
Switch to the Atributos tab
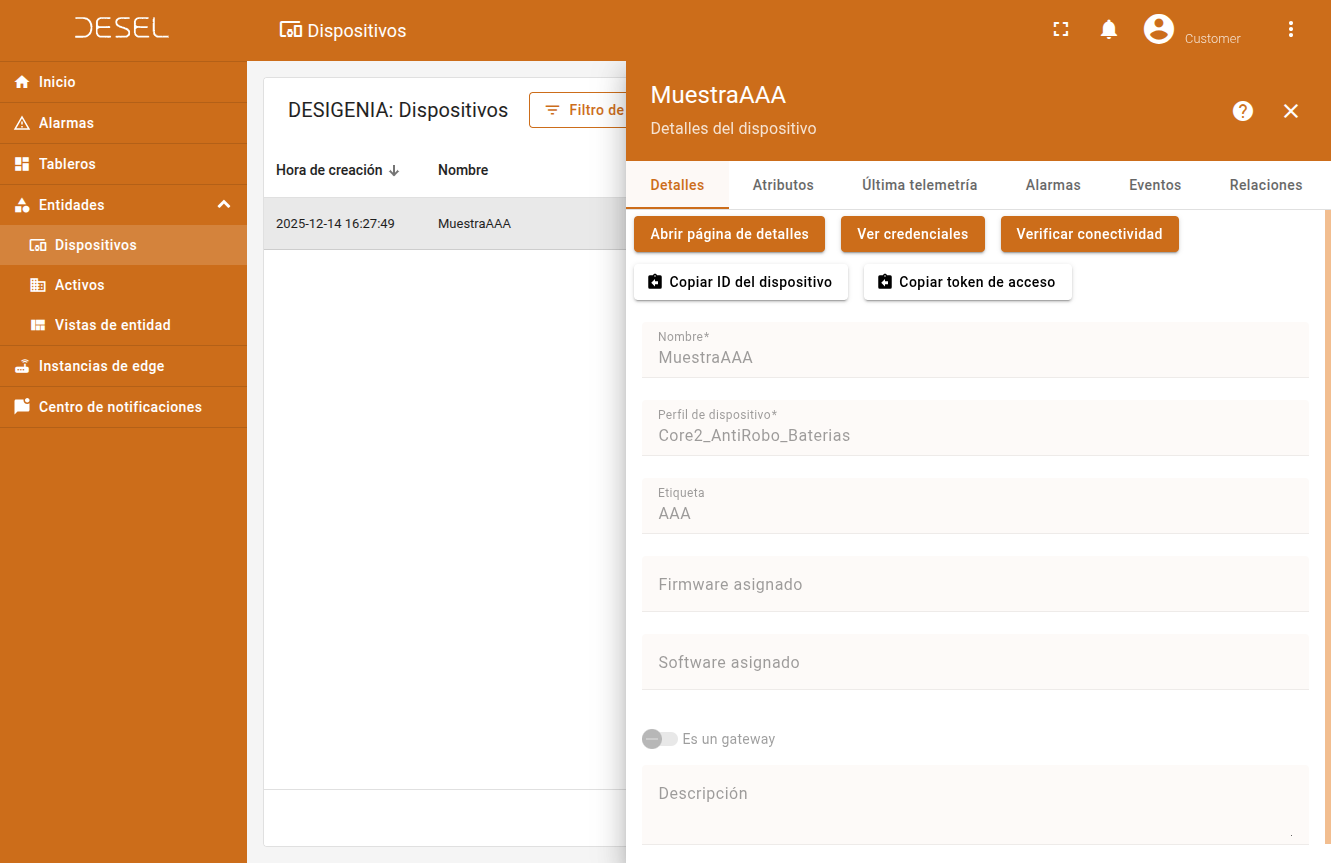coord(783,185)
